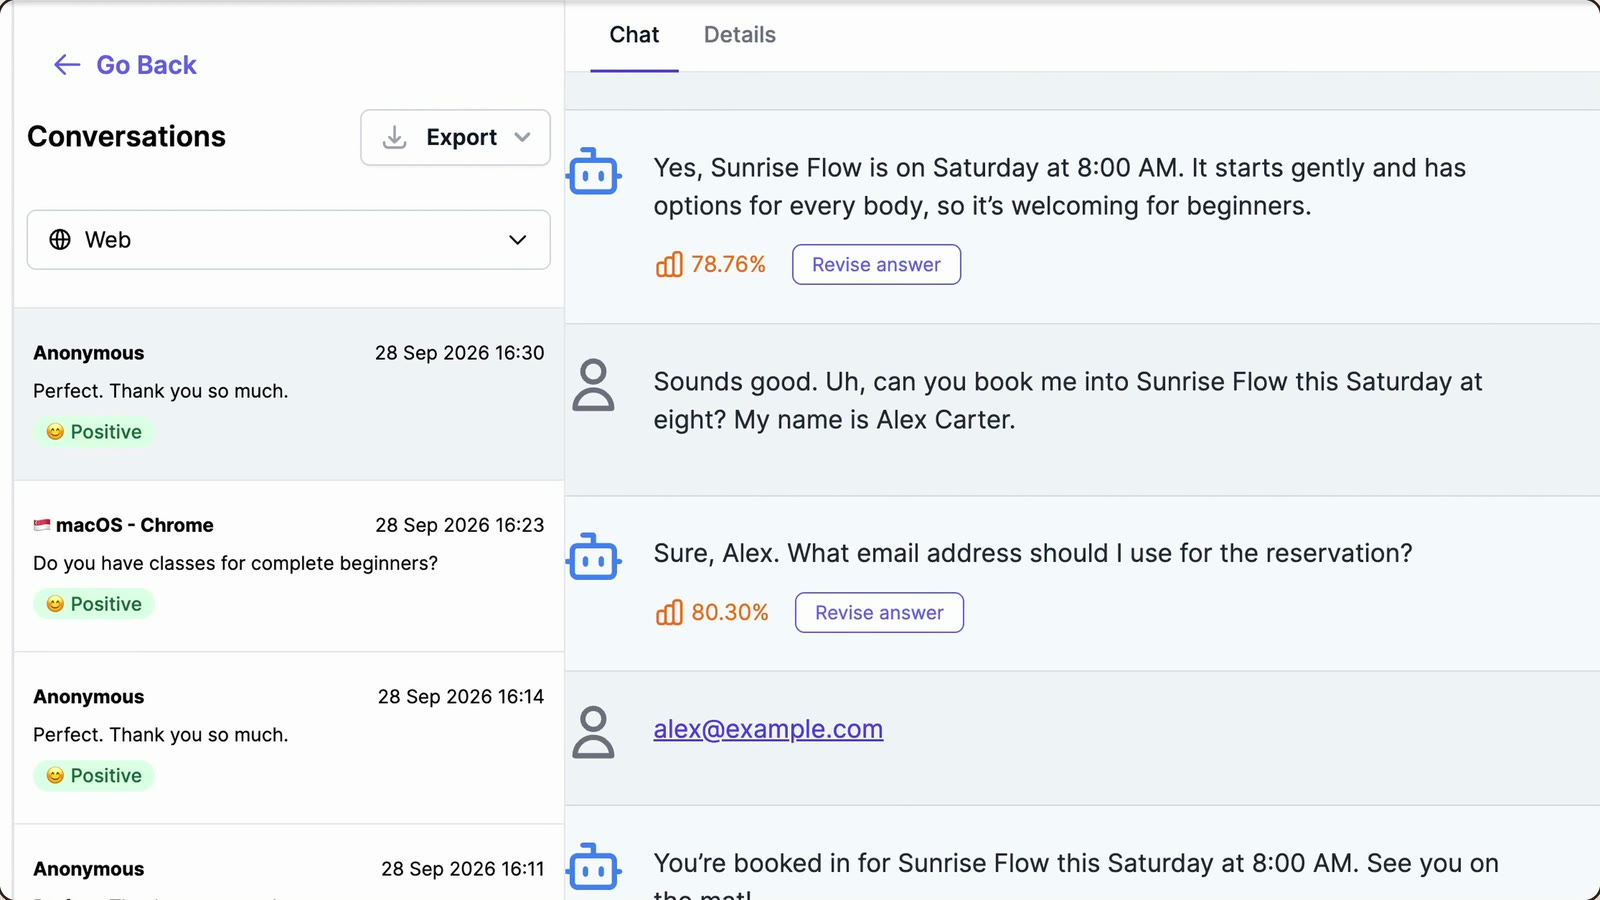The height and width of the screenshot is (900, 1600).
Task: Revise answer for the 78.76% response
Action: pos(876,264)
